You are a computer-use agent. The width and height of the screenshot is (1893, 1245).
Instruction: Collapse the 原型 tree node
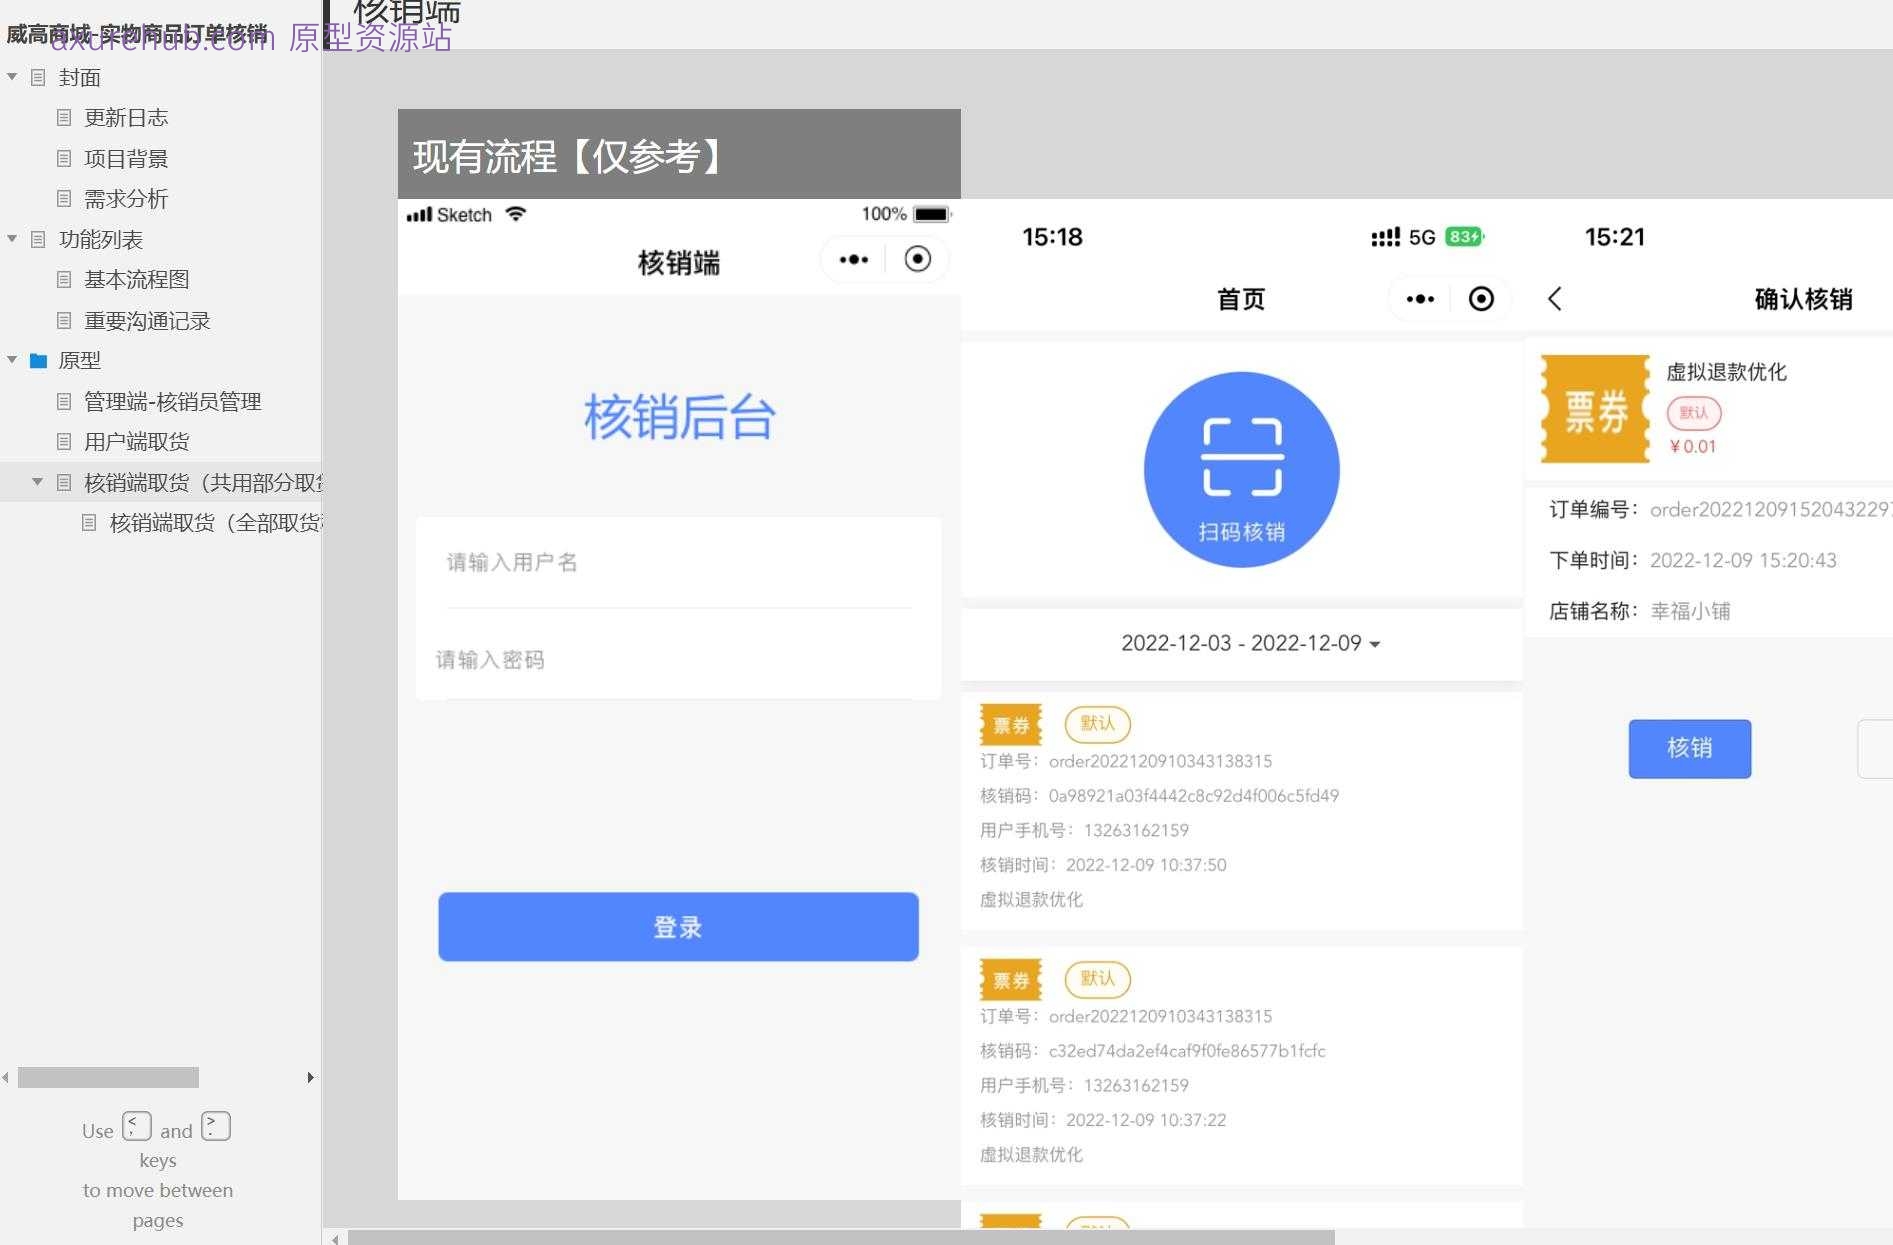tap(12, 360)
